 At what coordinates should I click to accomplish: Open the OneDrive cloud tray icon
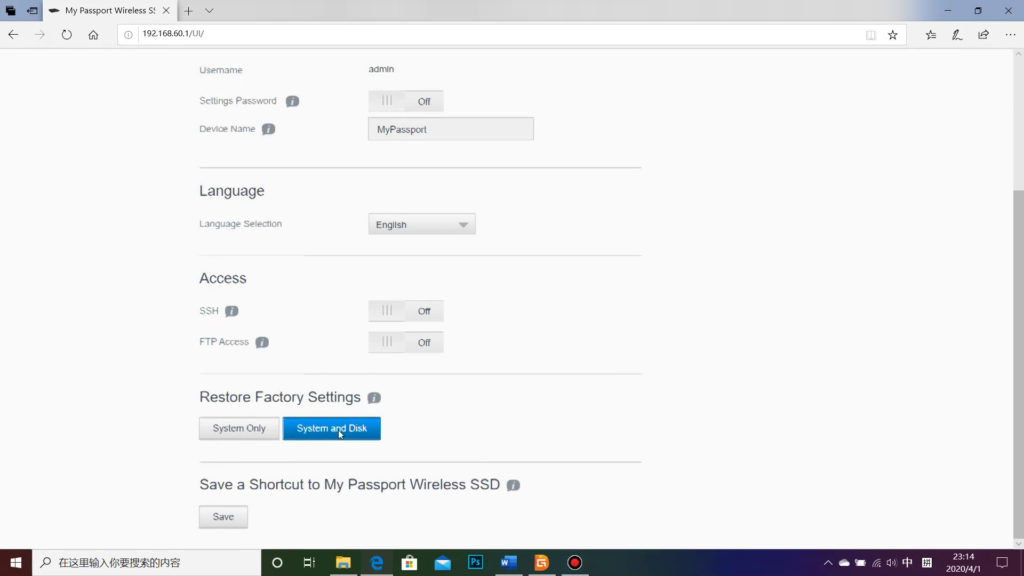coord(844,562)
